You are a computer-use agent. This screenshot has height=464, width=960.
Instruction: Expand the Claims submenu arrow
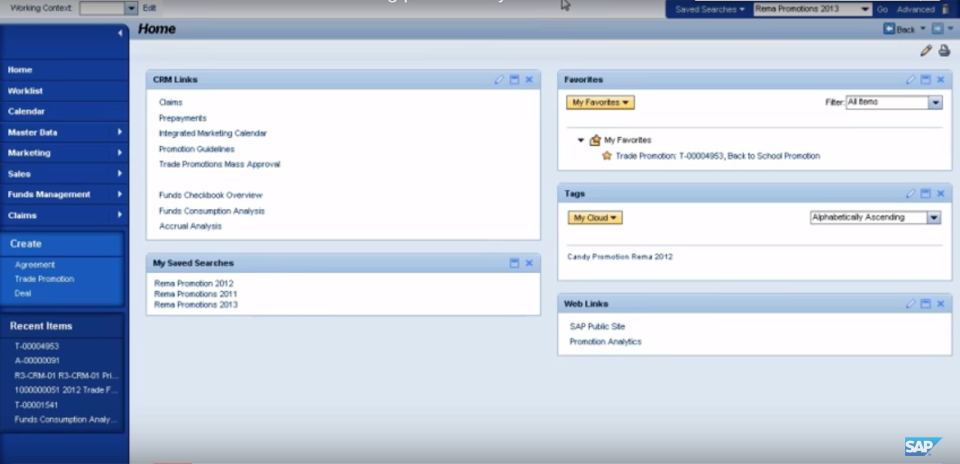pyautogui.click(x=119, y=215)
